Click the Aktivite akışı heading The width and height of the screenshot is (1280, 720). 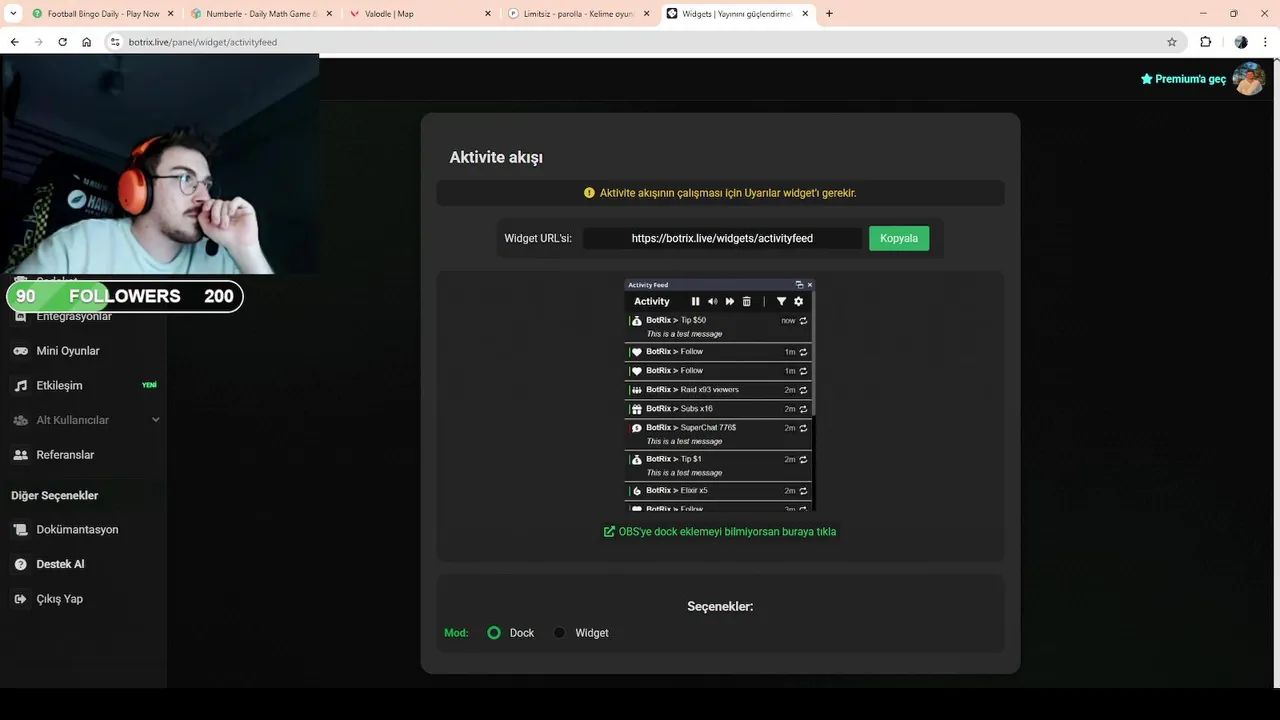(496, 158)
